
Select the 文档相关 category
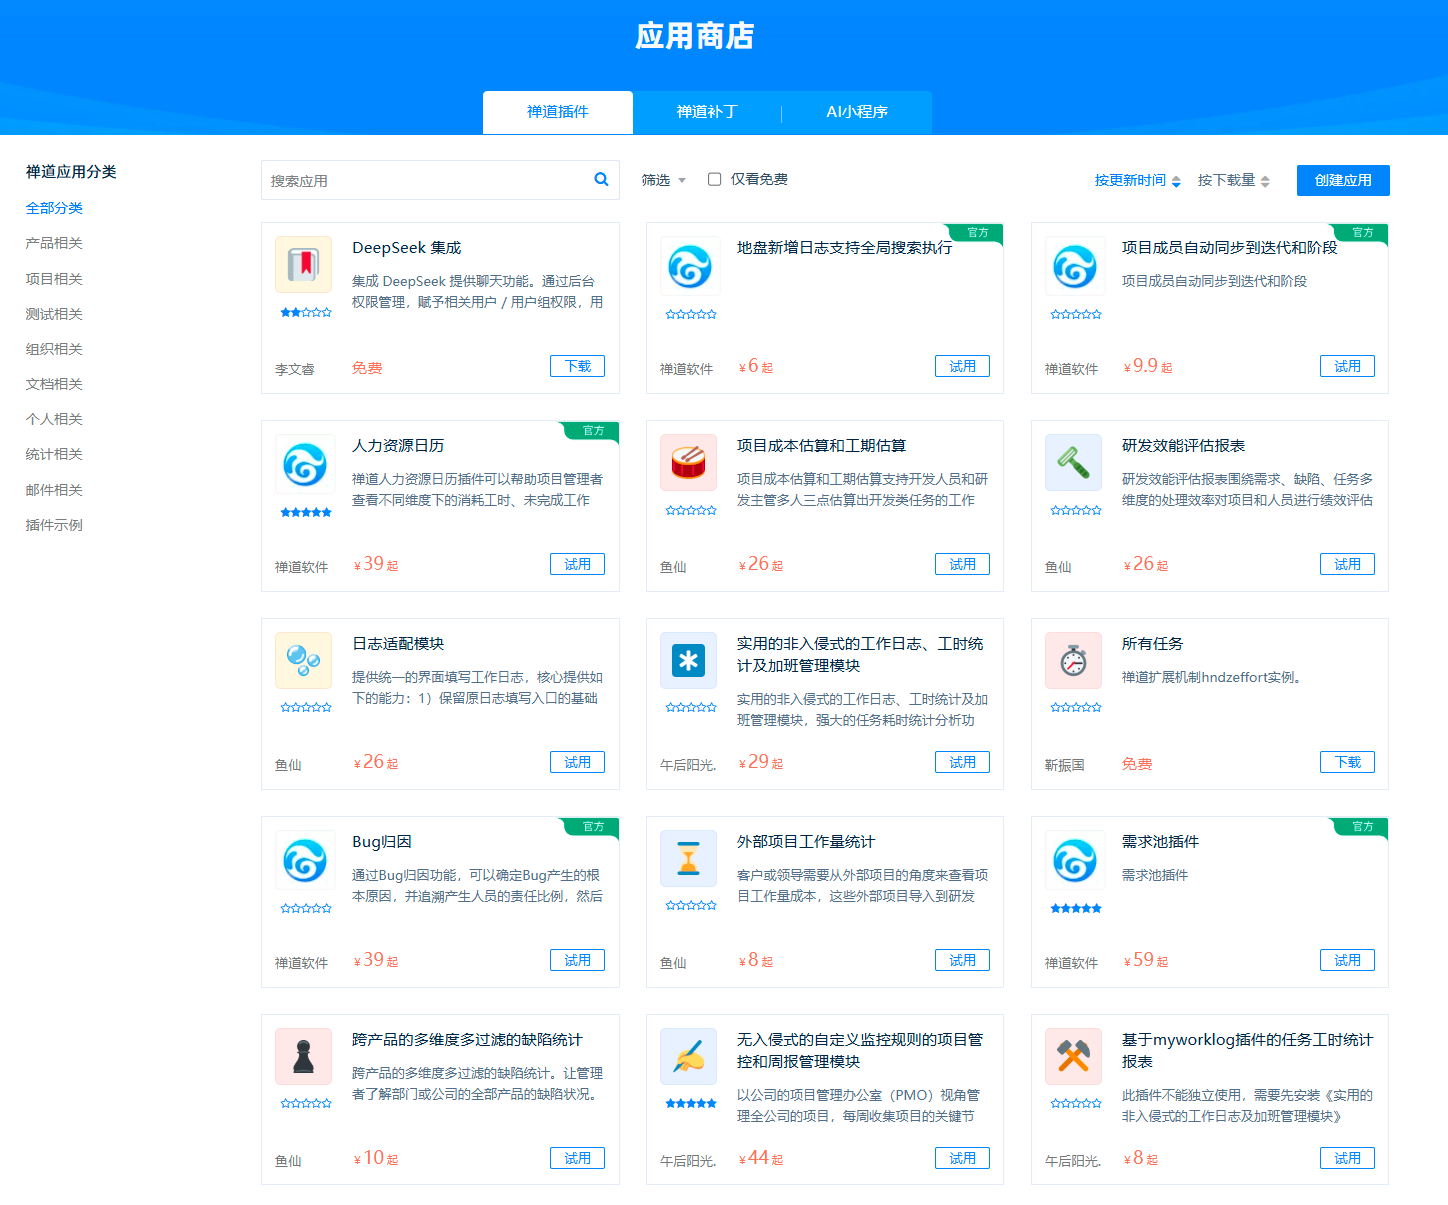click(54, 384)
